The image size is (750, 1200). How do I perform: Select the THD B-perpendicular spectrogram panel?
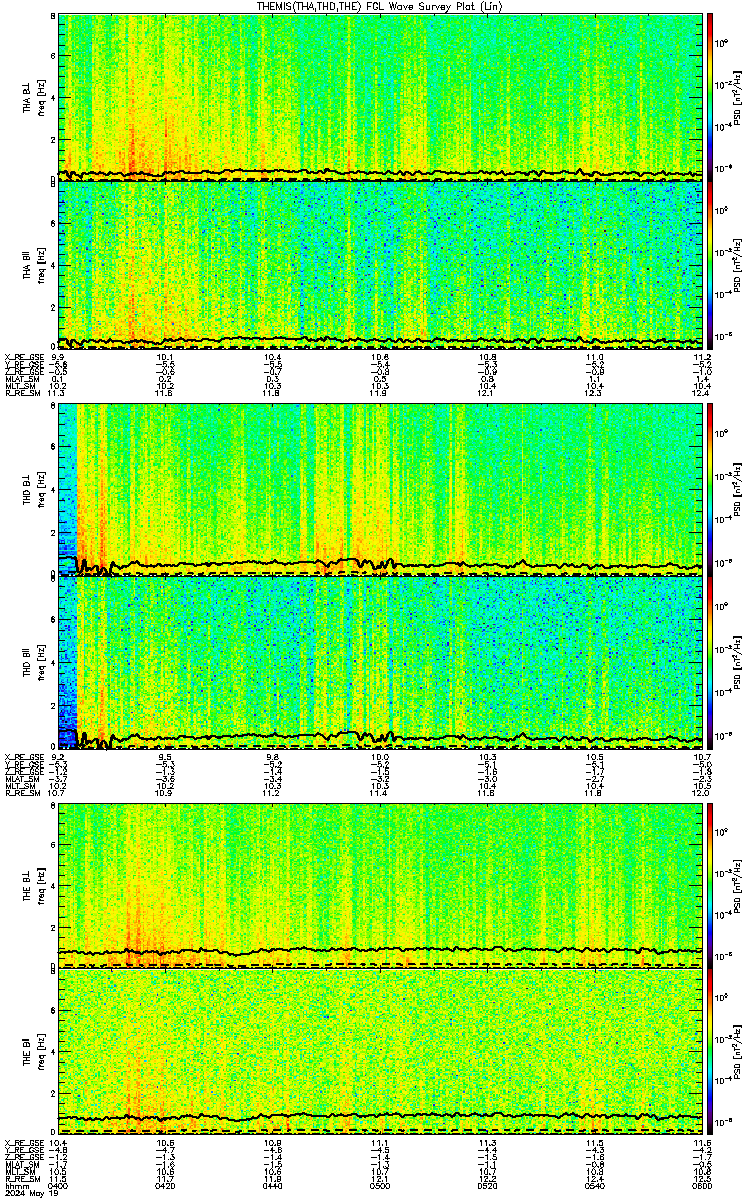pyautogui.click(x=381, y=488)
